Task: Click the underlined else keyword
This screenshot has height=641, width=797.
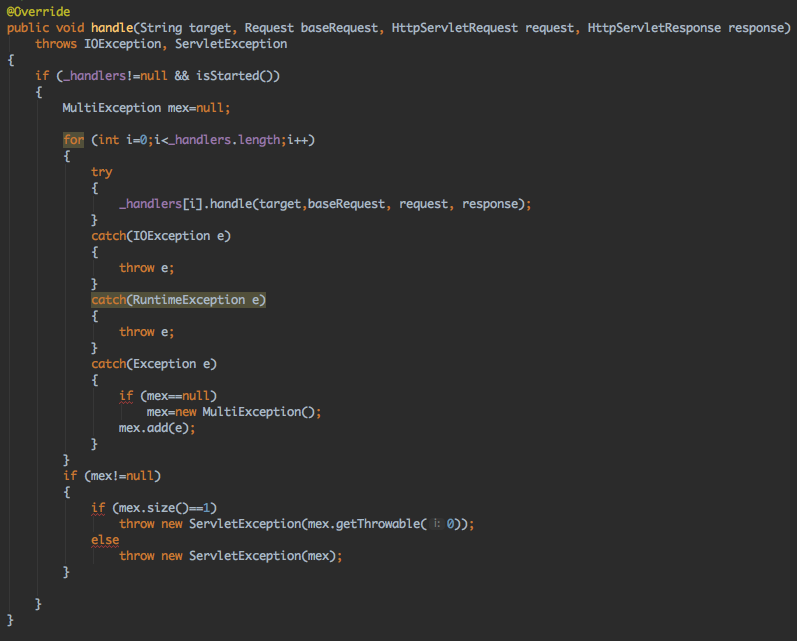Action: (104, 539)
